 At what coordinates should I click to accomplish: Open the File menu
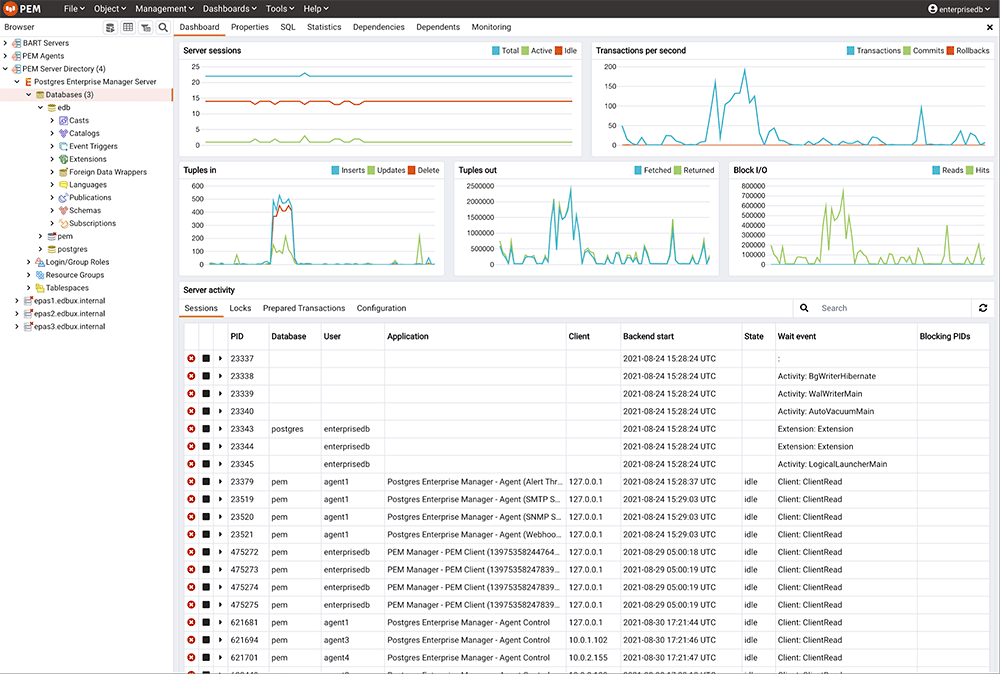pos(74,9)
